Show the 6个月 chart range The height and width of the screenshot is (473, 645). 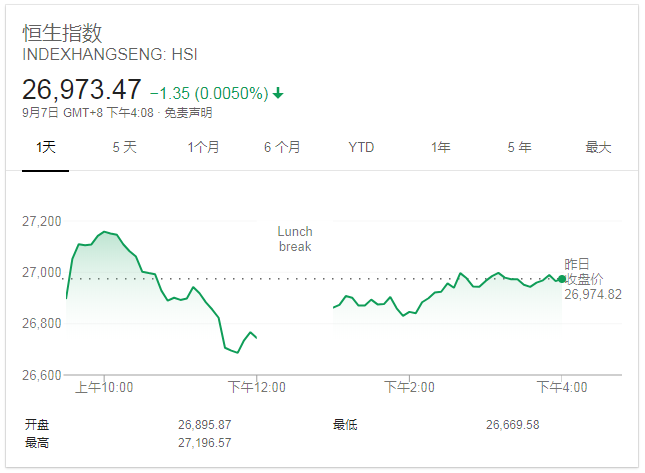click(282, 147)
